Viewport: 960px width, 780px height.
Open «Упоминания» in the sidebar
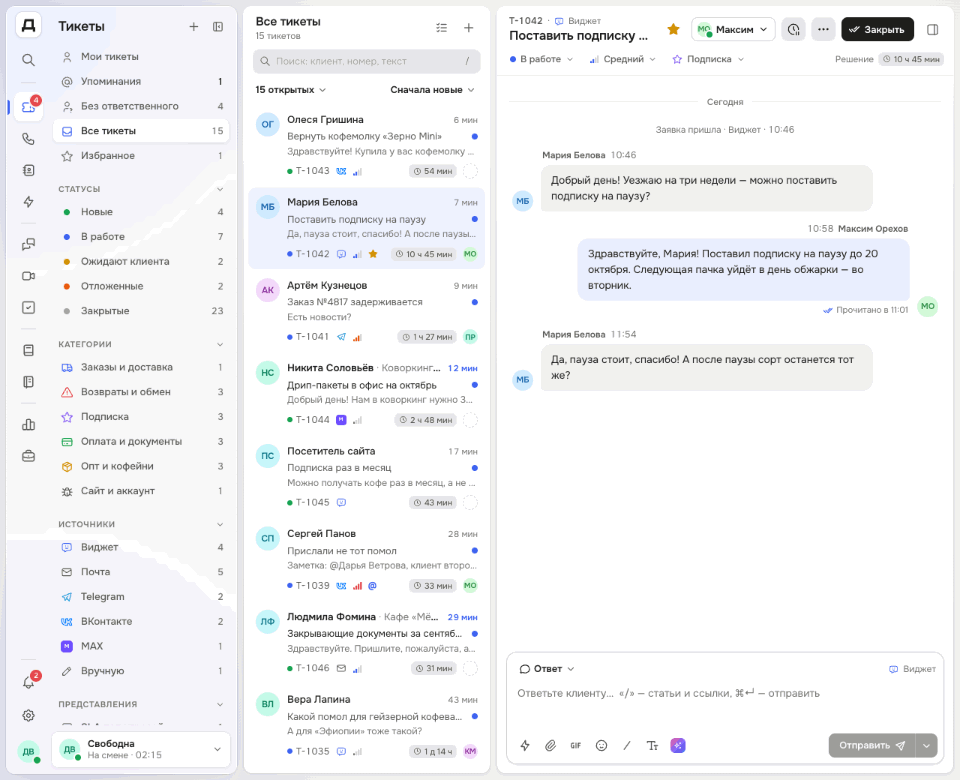tap(141, 81)
